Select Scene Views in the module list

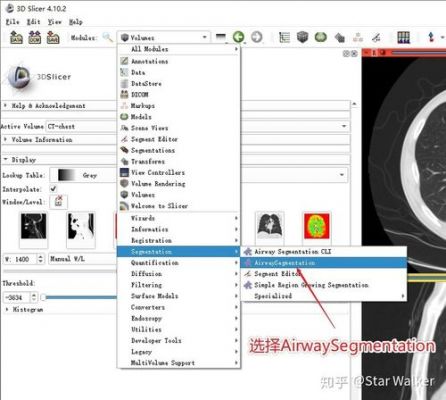coord(179,128)
